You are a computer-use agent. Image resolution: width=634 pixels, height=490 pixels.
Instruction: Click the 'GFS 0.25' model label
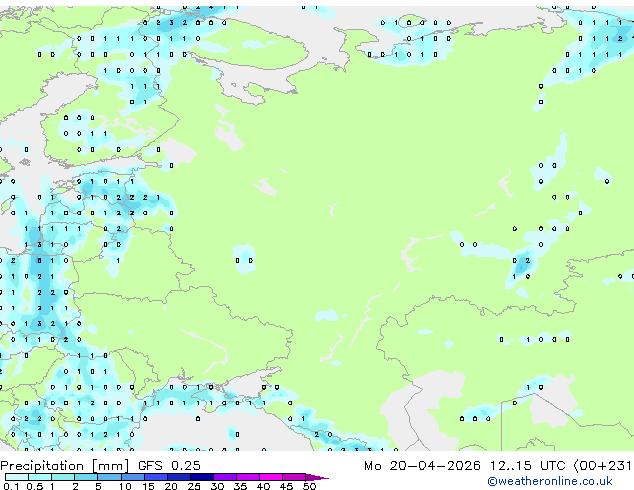point(169,466)
